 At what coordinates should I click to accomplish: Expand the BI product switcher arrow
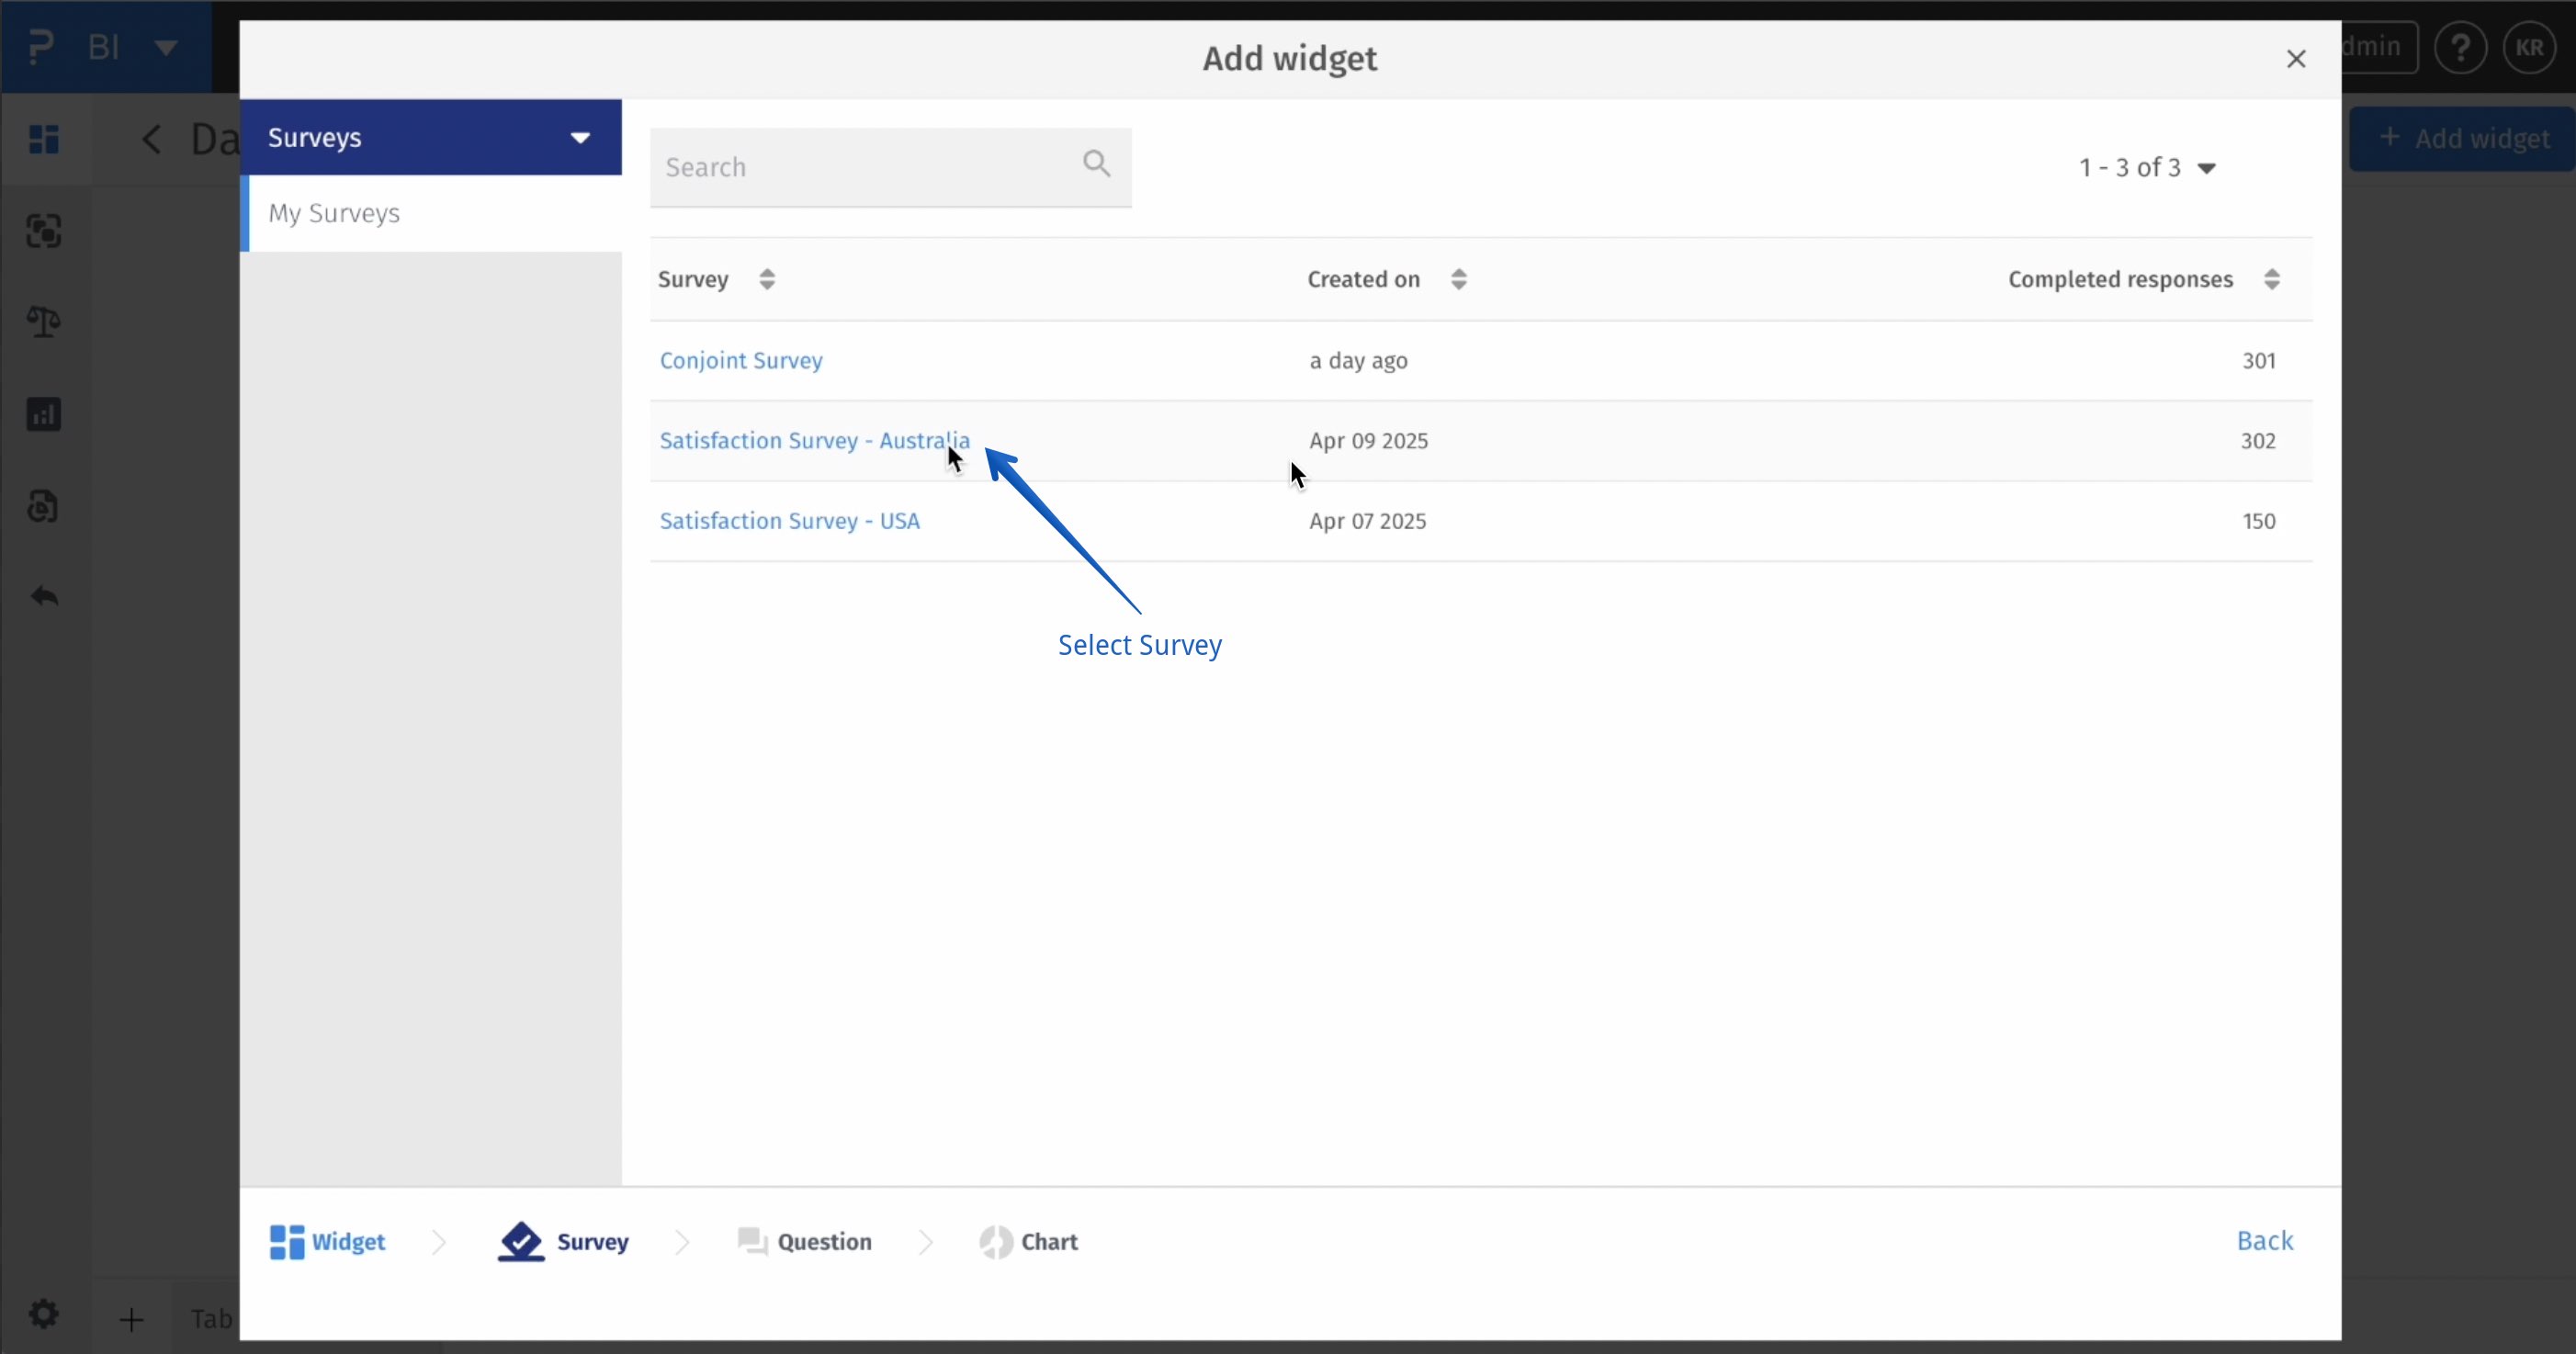tap(166, 48)
